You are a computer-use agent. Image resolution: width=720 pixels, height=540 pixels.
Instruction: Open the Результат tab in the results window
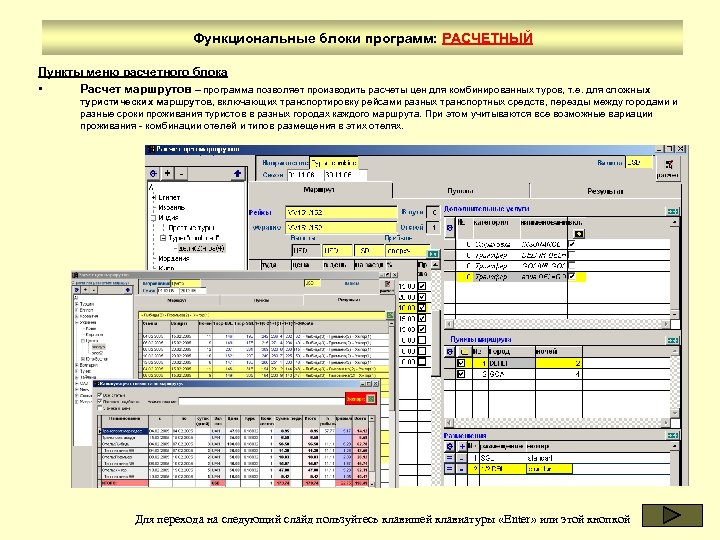point(348,300)
